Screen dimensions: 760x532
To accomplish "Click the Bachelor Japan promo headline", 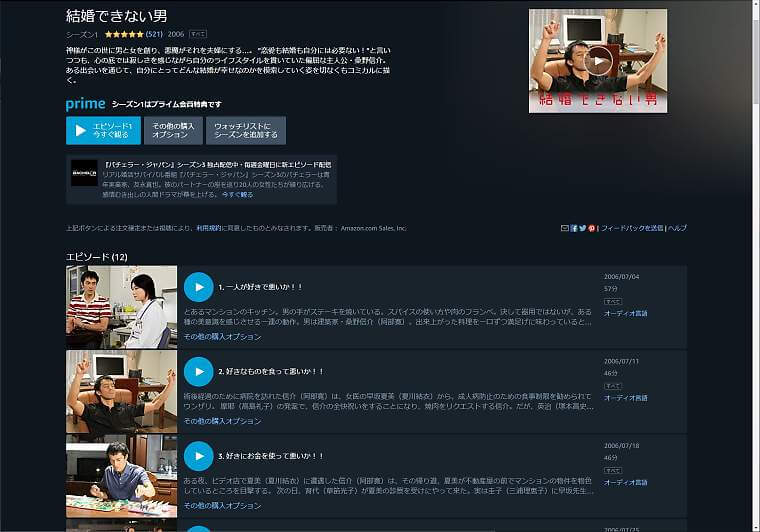I will click(218, 165).
